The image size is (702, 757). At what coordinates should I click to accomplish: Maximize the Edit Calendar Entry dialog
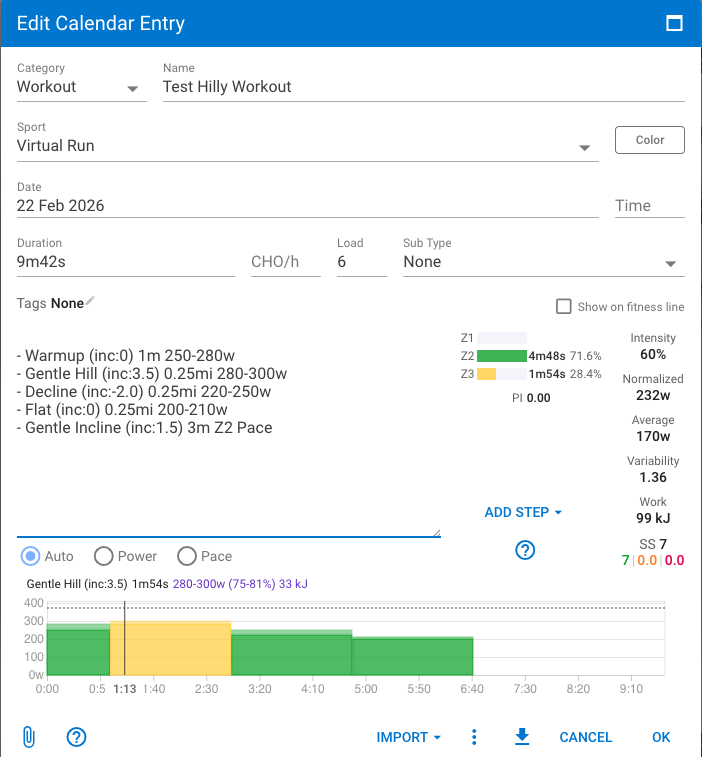(x=674, y=23)
